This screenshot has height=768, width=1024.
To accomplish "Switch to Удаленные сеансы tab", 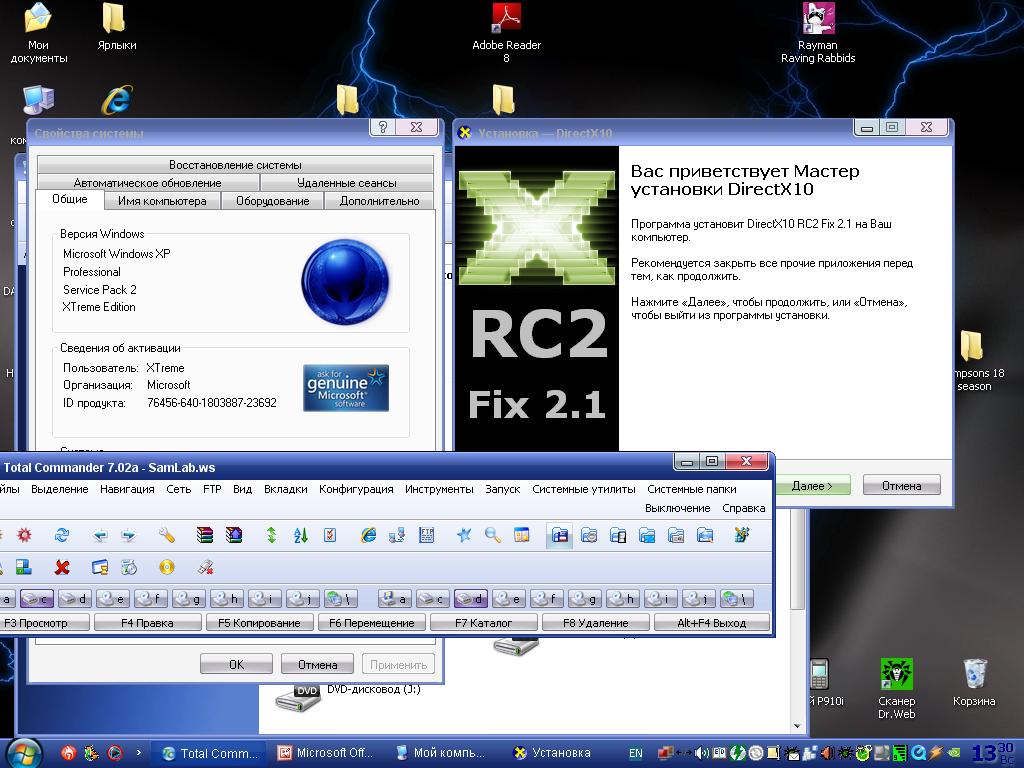I will point(347,183).
